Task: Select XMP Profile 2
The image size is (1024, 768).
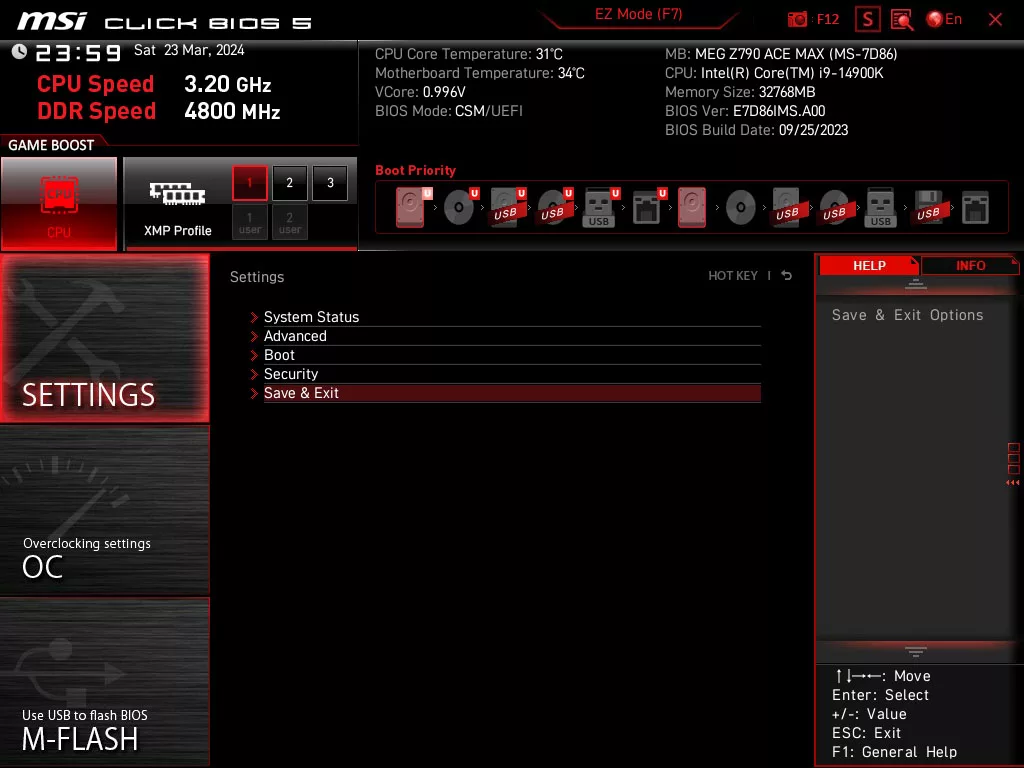Action: pos(289,183)
